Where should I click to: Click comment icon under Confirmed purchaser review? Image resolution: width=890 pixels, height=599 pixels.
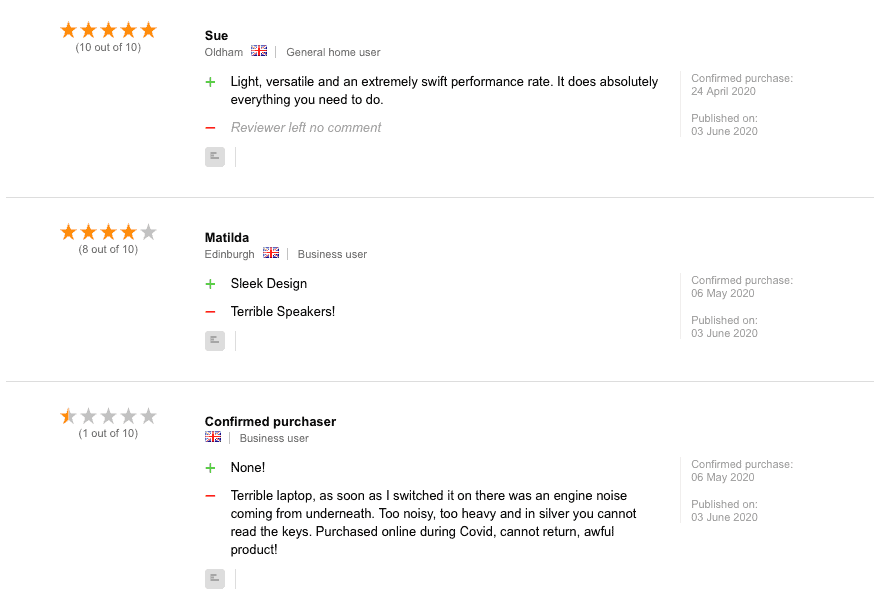215,579
